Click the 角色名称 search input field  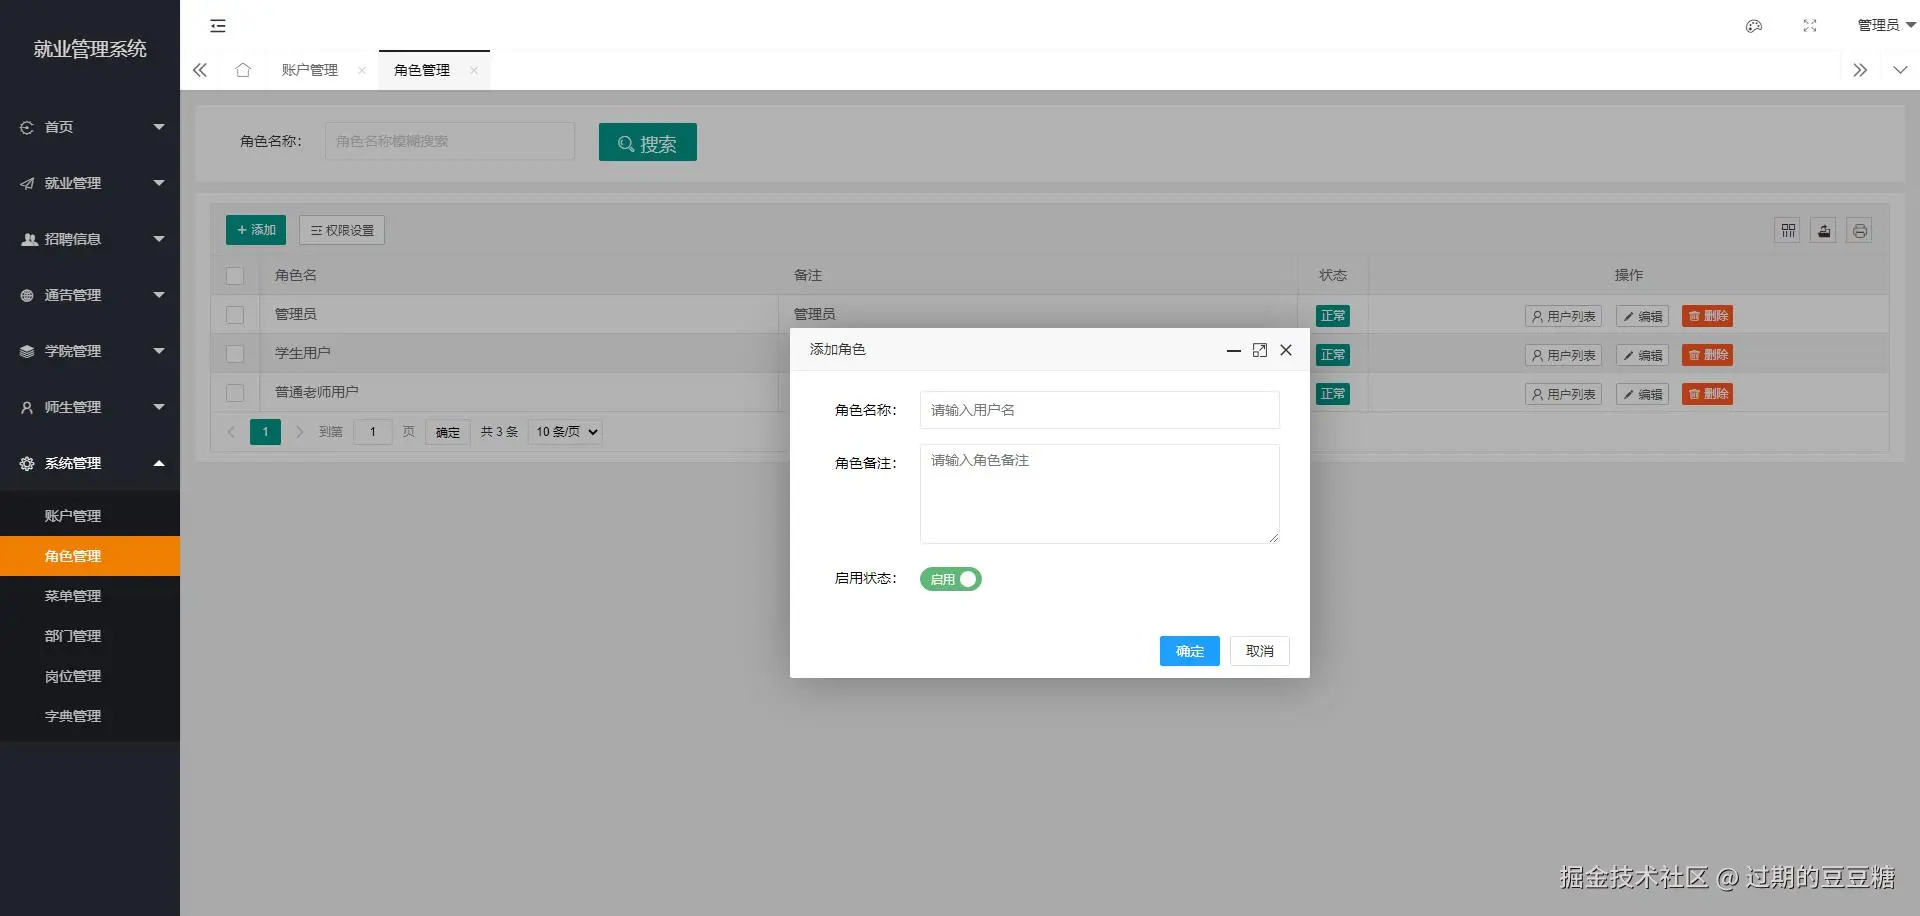click(450, 141)
